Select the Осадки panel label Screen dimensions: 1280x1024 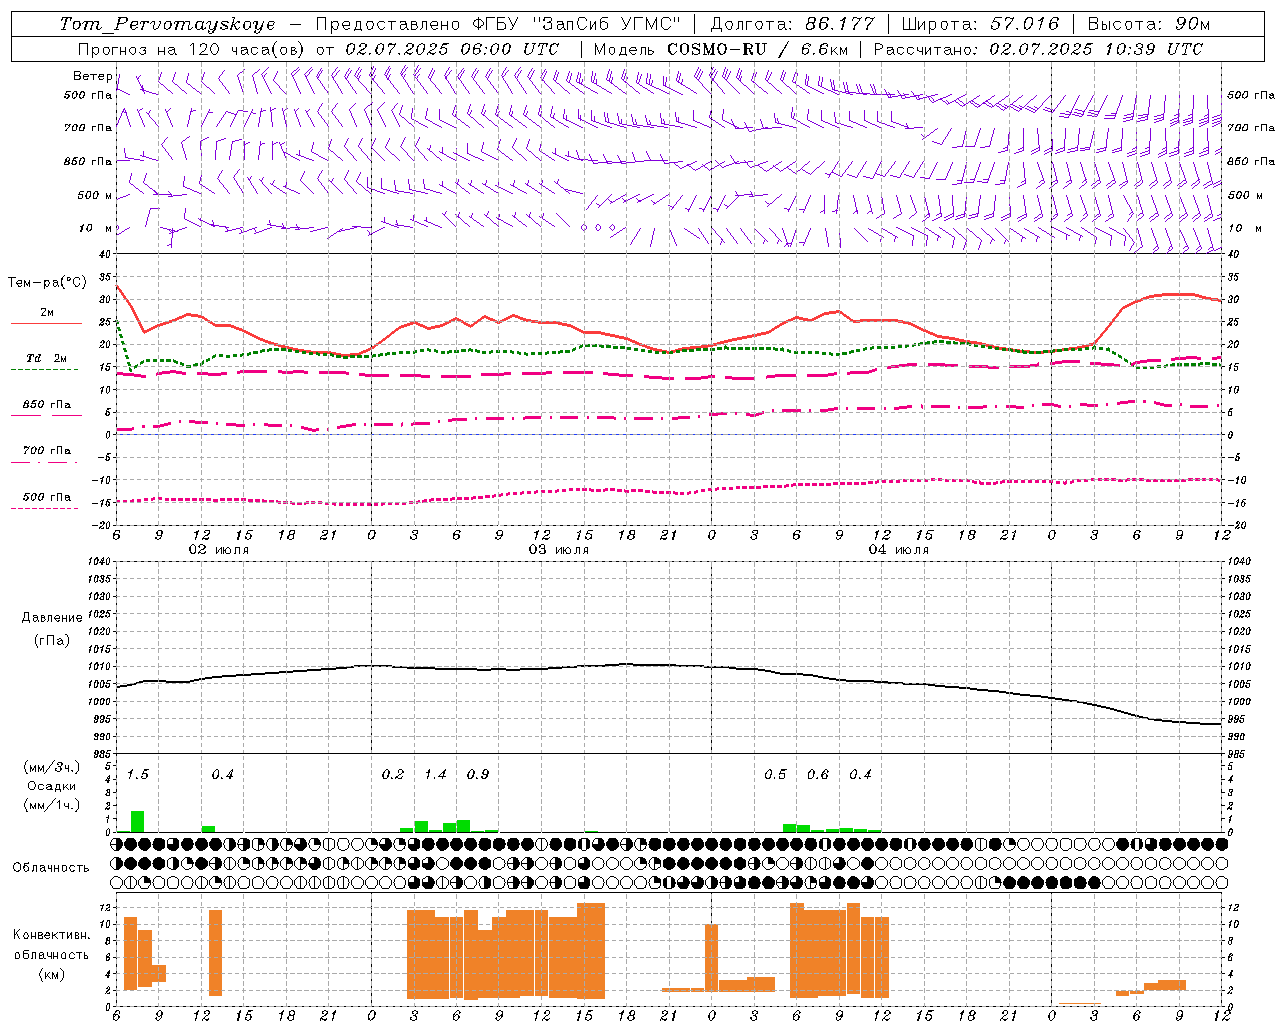tap(52, 786)
